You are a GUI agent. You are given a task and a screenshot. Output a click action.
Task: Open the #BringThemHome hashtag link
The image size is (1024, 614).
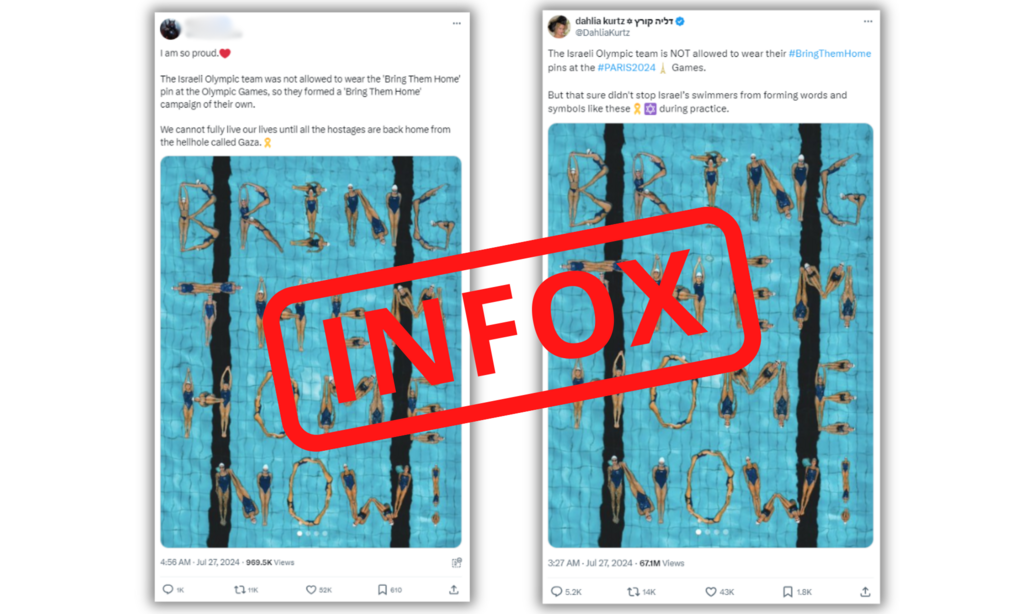tap(829, 54)
